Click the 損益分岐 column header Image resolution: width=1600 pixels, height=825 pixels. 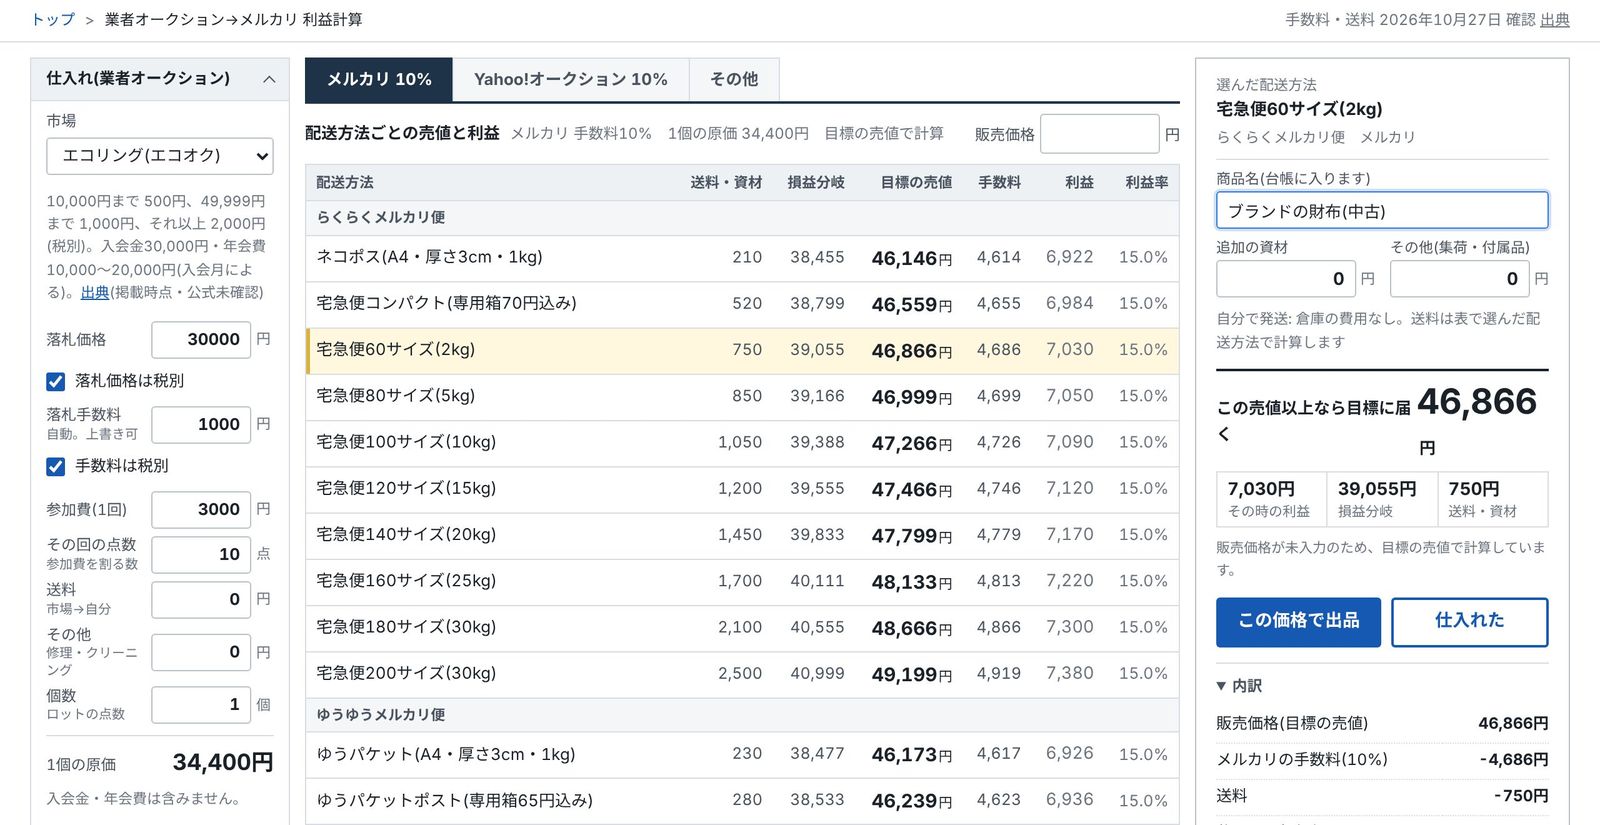816,183
